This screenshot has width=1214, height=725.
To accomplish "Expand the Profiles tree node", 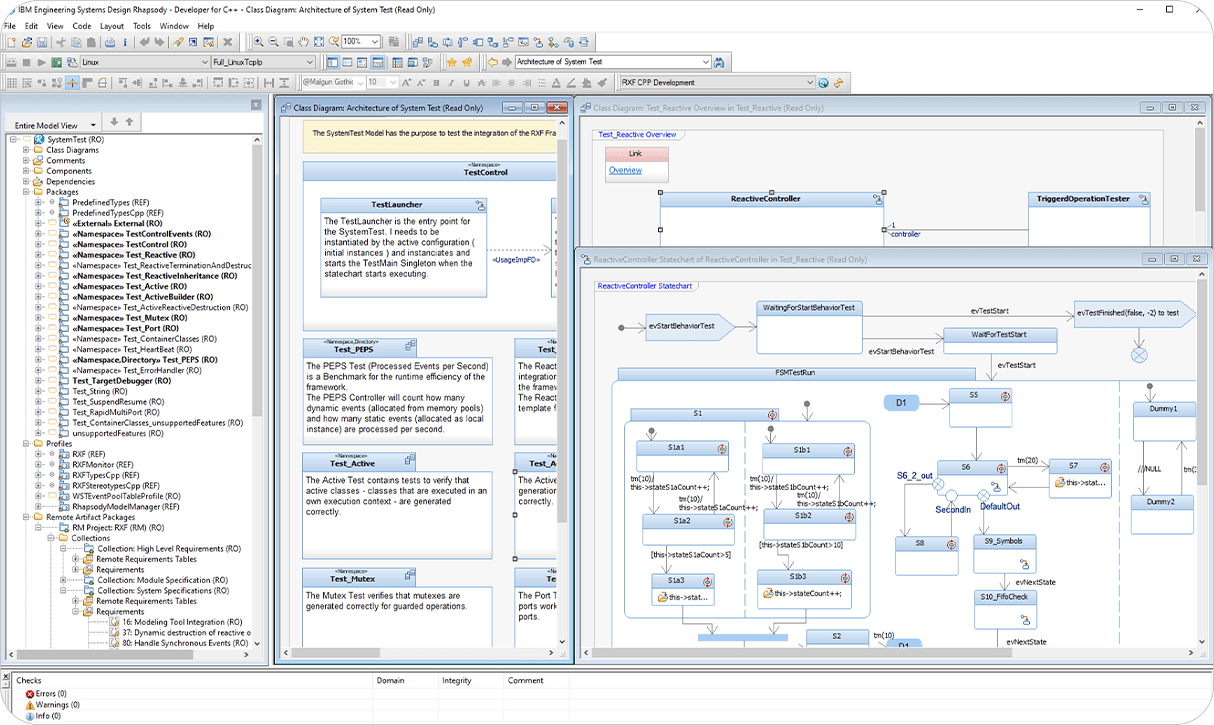I will click(x=26, y=444).
